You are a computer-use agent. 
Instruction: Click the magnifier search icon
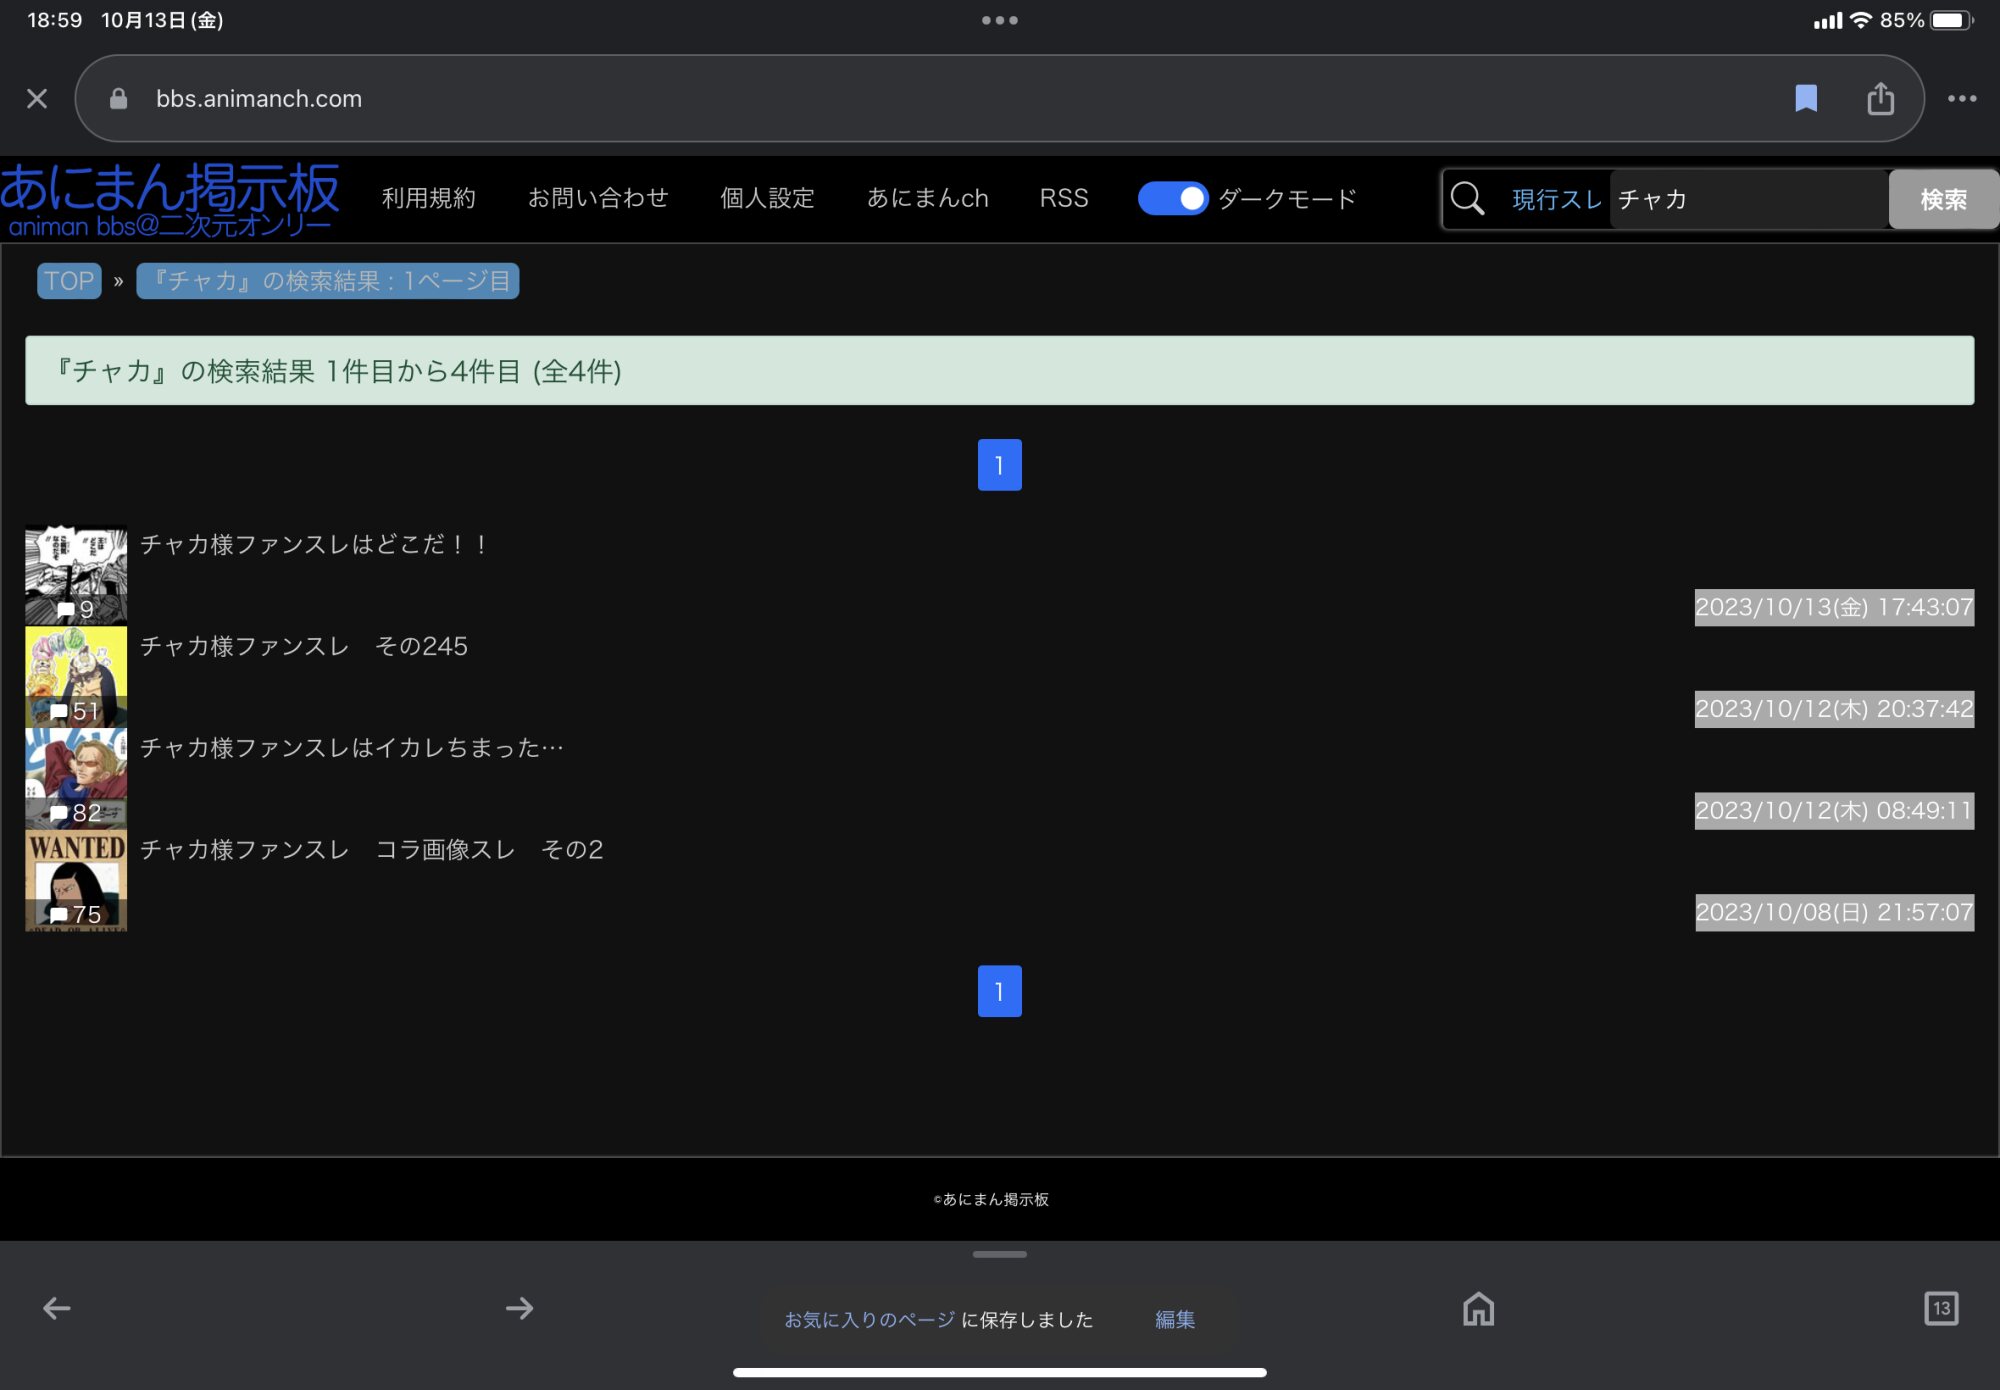tap(1467, 198)
